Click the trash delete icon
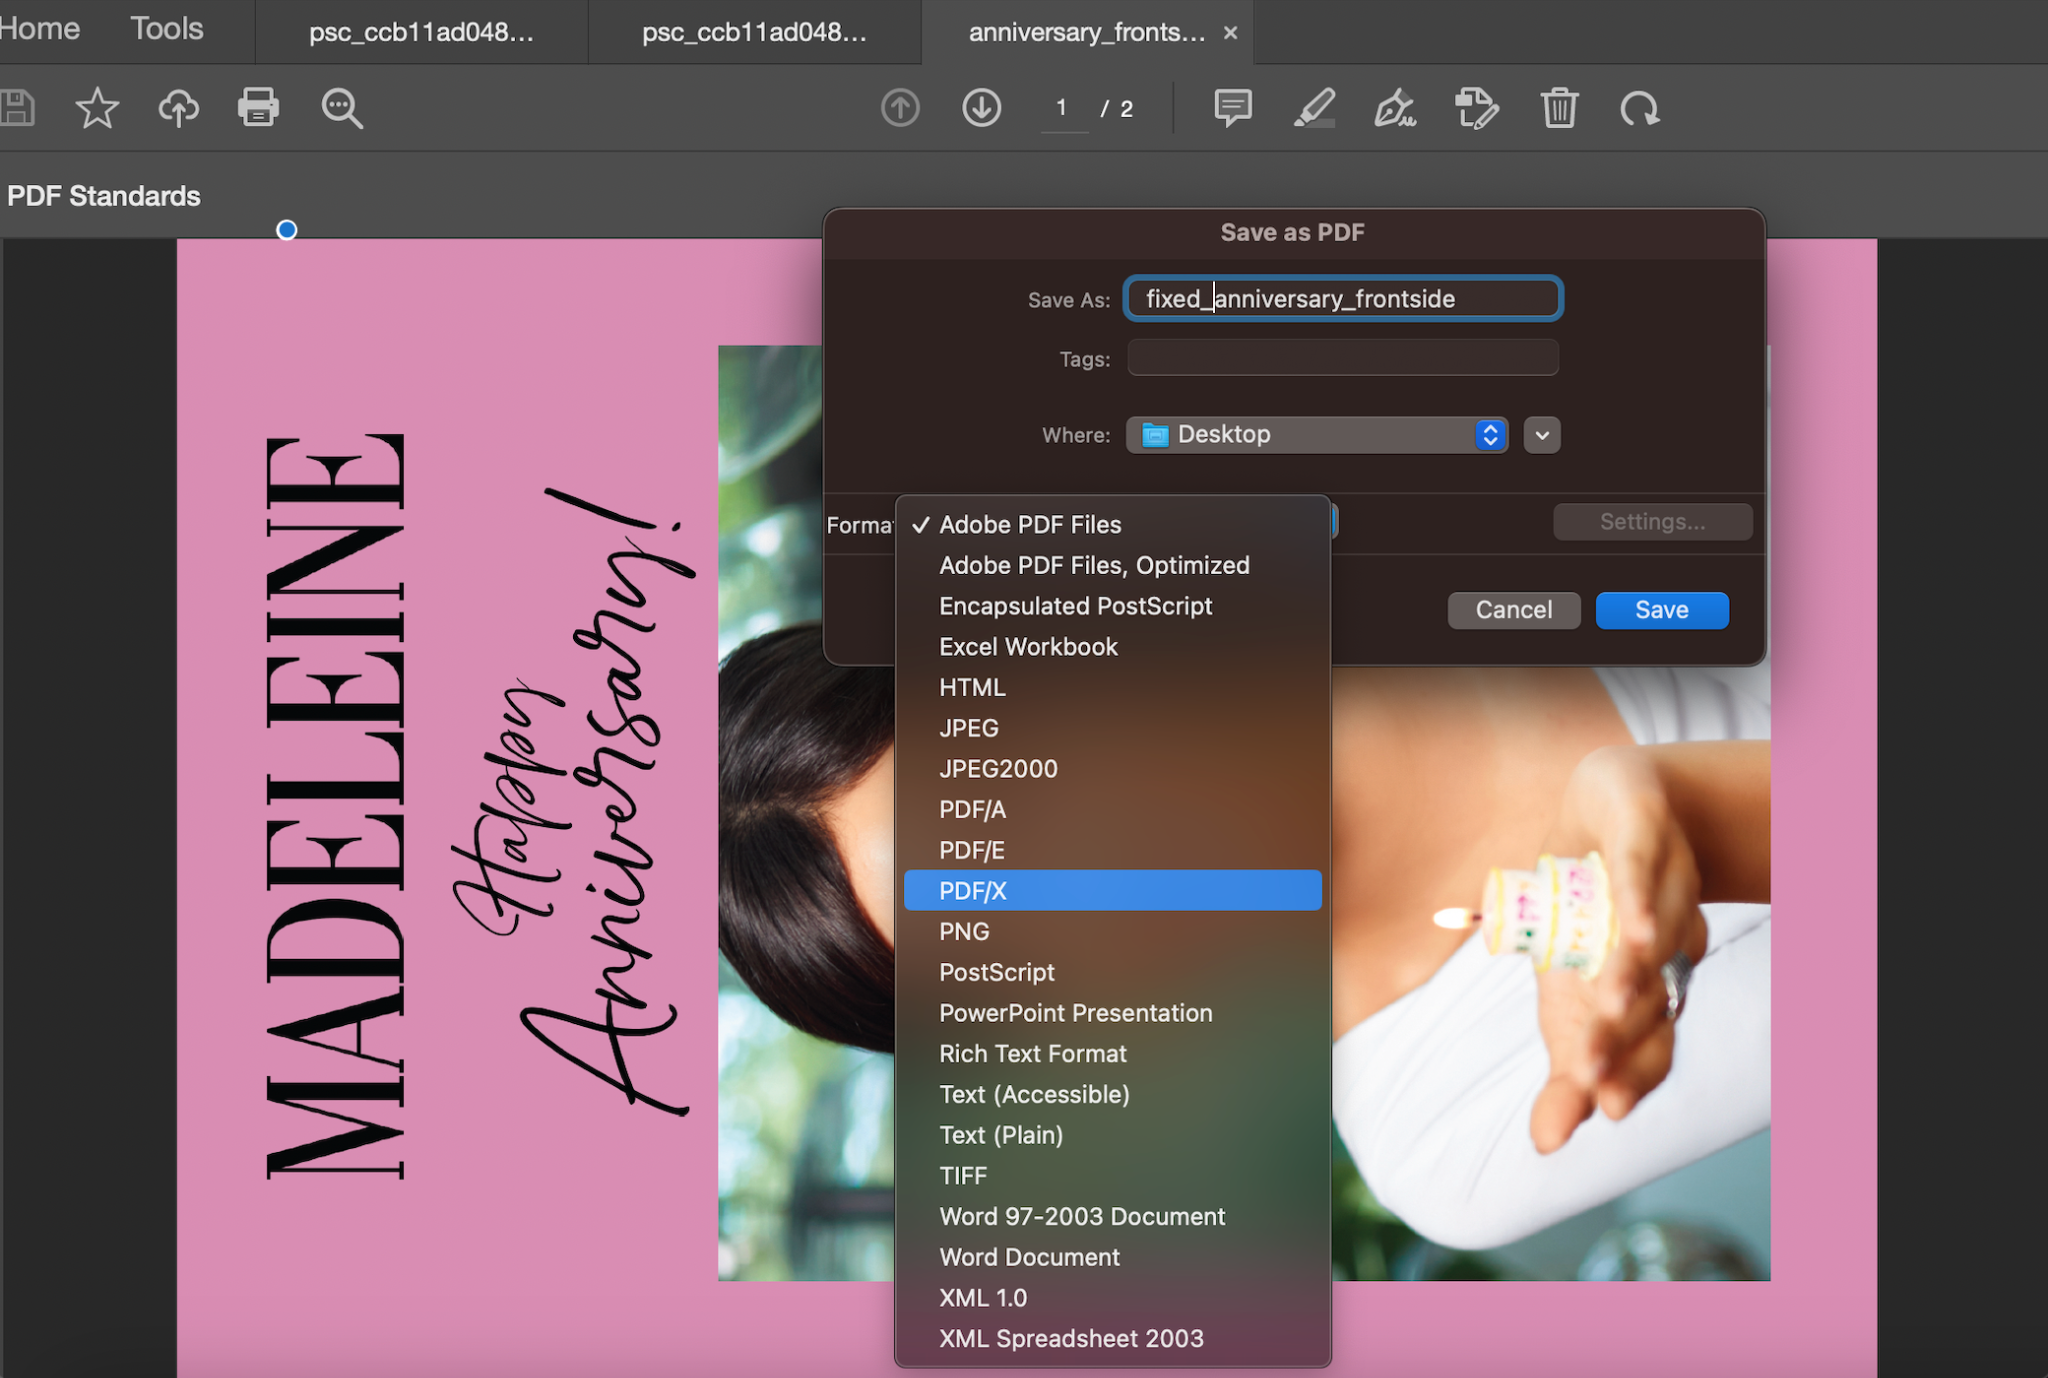 tap(1558, 108)
